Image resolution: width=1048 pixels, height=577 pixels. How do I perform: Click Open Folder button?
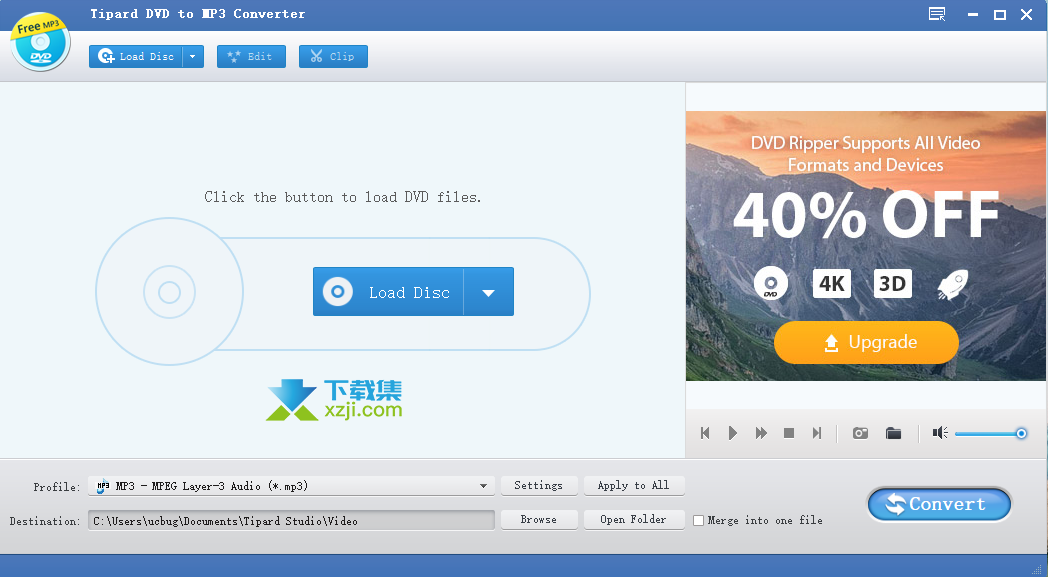pos(634,520)
